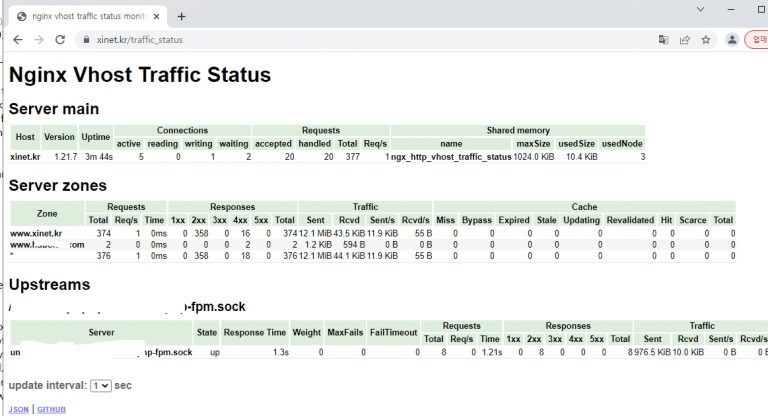This screenshot has height=416, width=768.
Task: Click the red update button
Action: click(756, 40)
